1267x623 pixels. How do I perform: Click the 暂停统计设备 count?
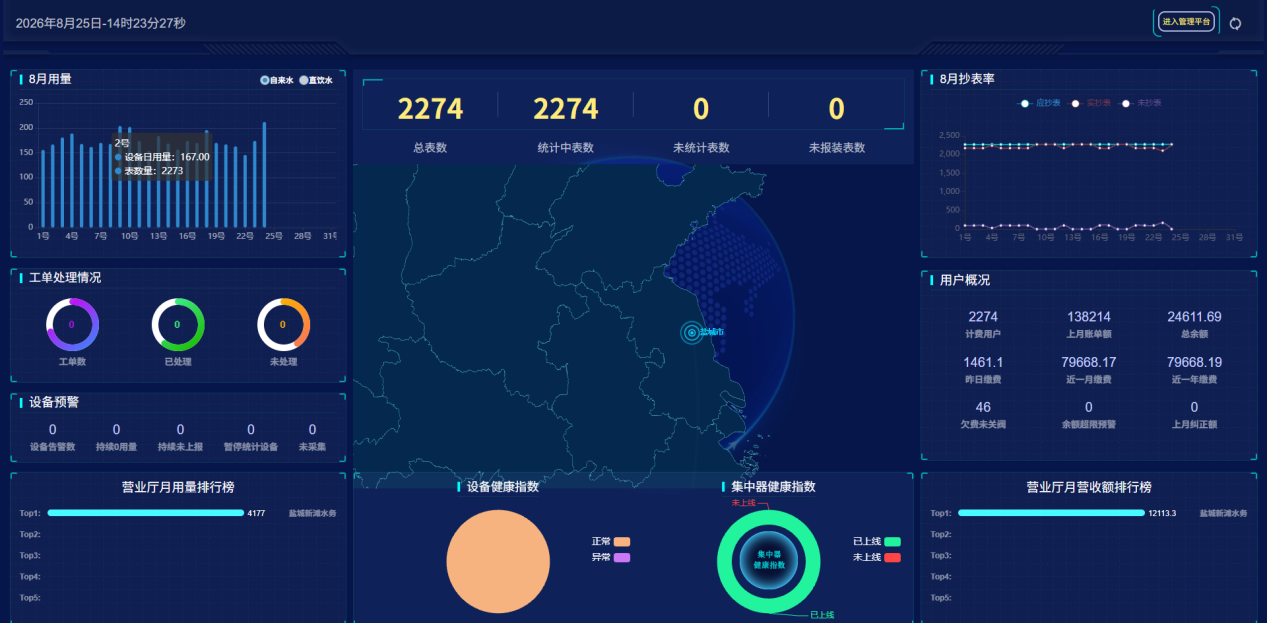pyautogui.click(x=251, y=430)
